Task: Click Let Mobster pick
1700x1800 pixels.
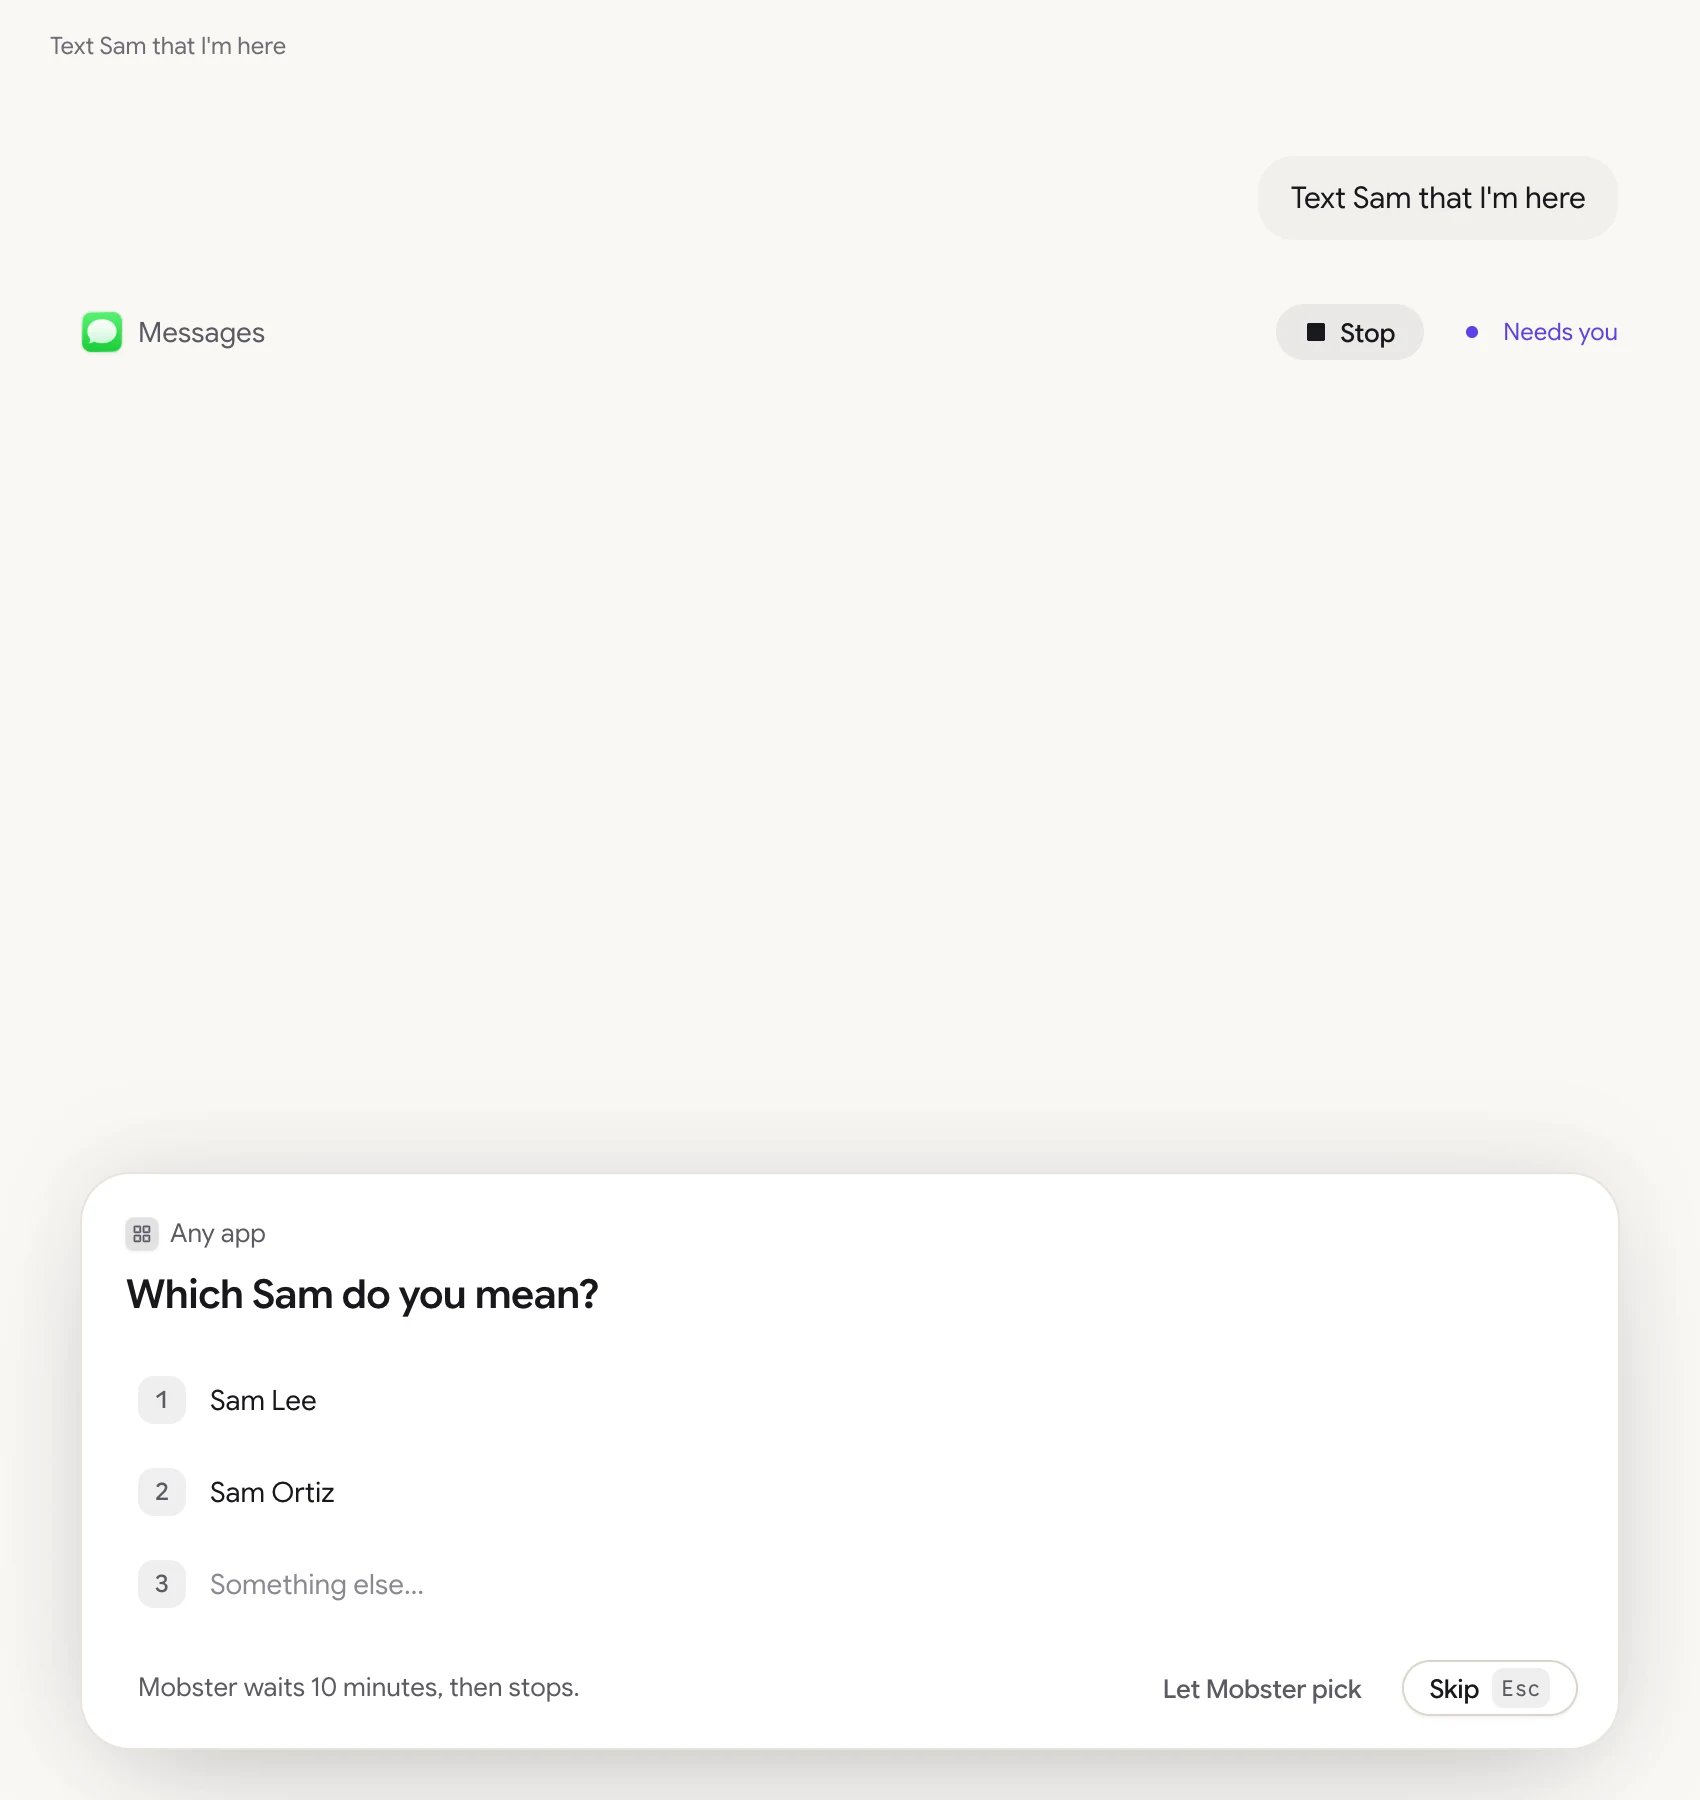Action: pyautogui.click(x=1262, y=1689)
